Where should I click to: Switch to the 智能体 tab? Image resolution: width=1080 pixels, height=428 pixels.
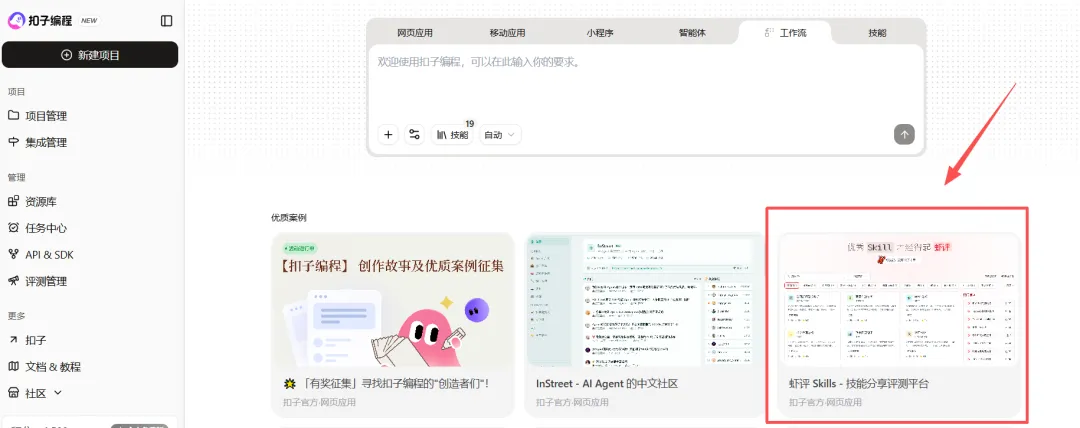tap(692, 33)
